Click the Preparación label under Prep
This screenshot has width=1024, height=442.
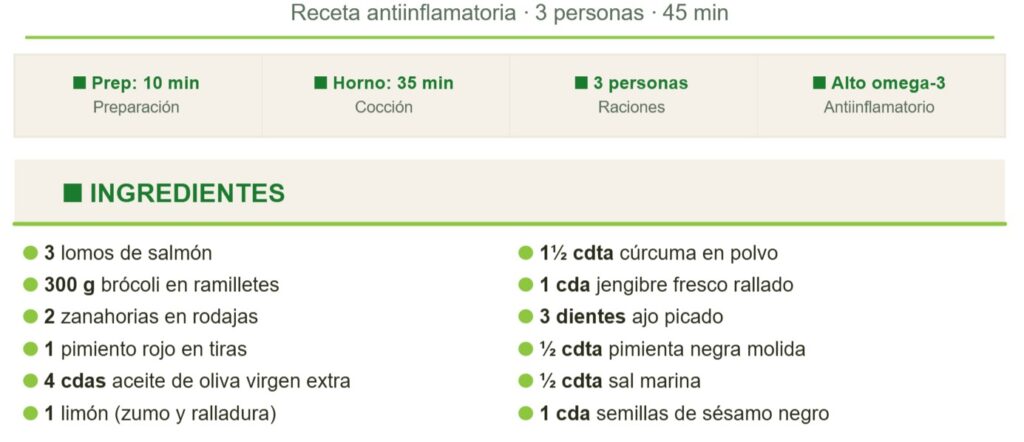click(x=136, y=107)
